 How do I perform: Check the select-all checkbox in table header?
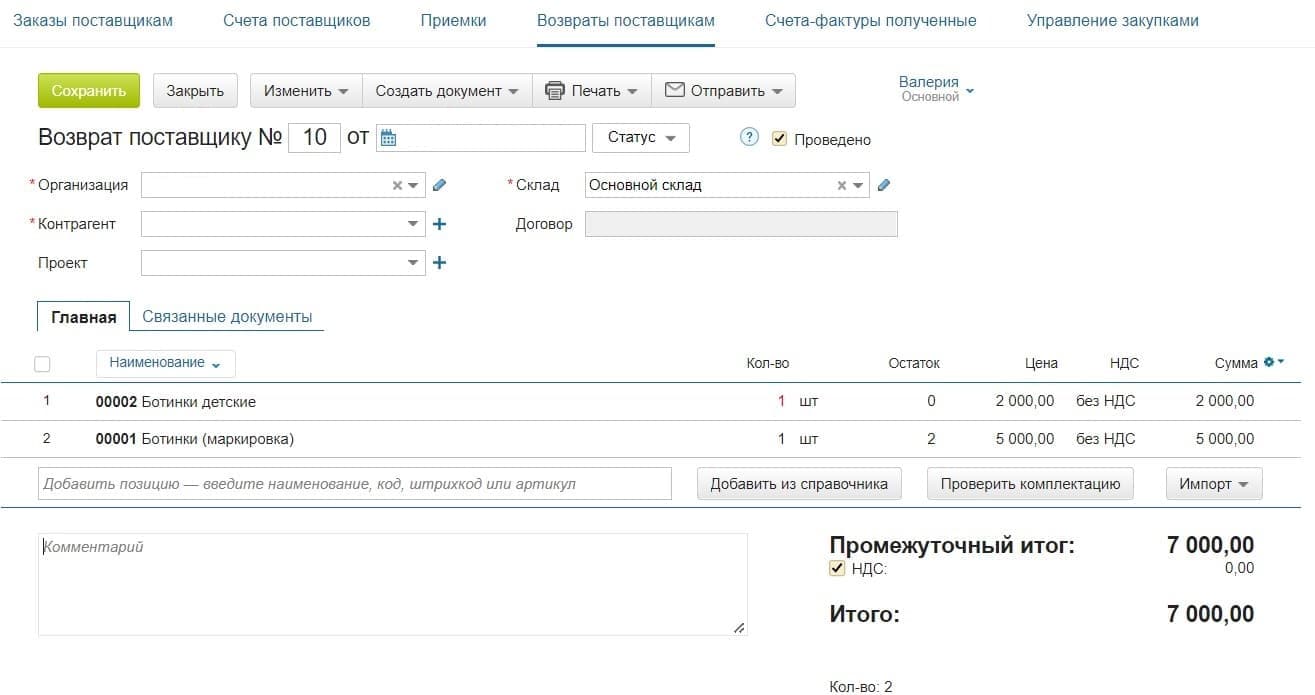42,364
